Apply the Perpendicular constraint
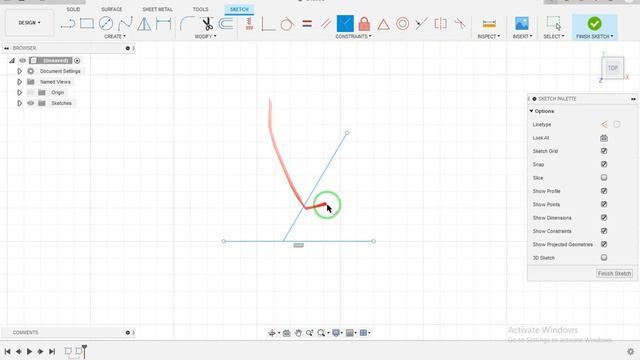Screen dimensions: 640x360 [x=268, y=24]
